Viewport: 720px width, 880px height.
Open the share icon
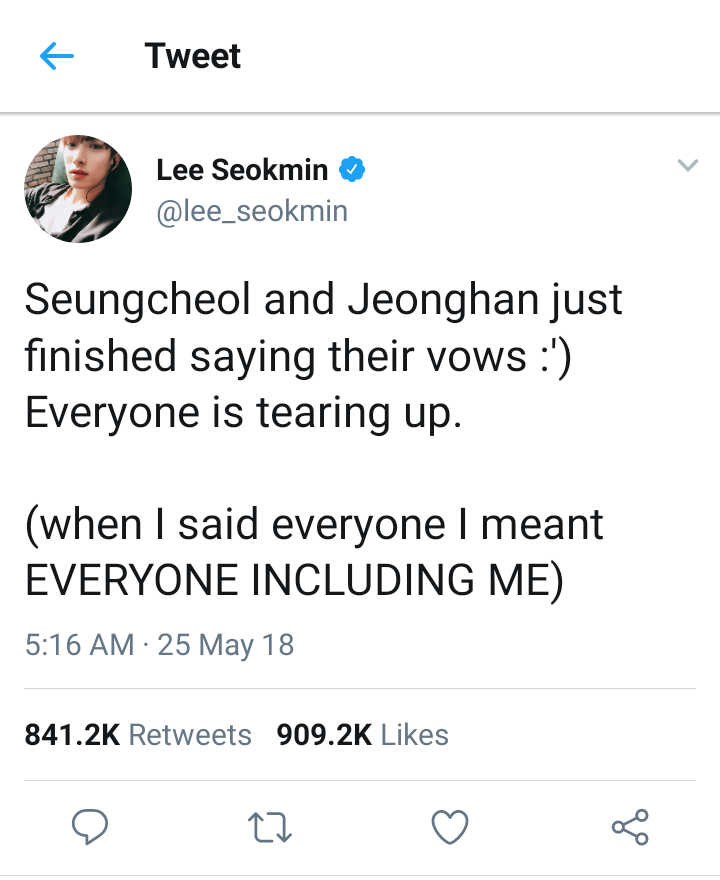pyautogui.click(x=630, y=827)
